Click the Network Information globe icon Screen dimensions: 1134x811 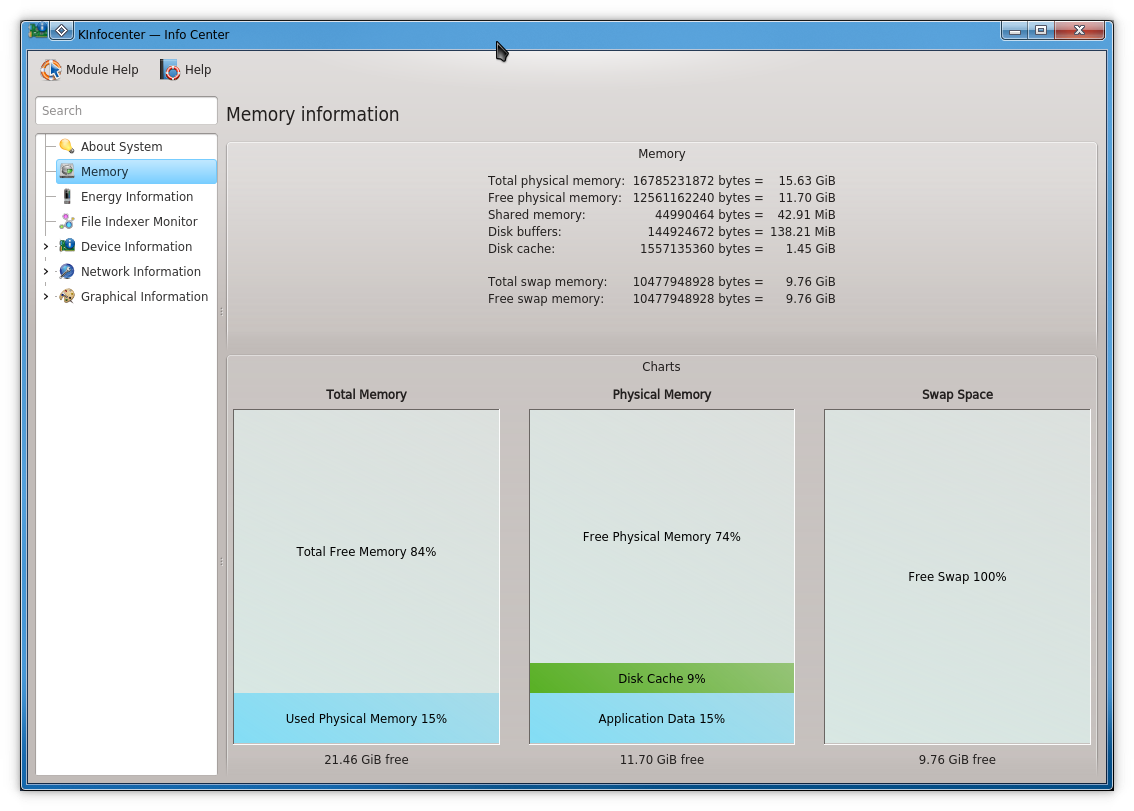tap(67, 271)
